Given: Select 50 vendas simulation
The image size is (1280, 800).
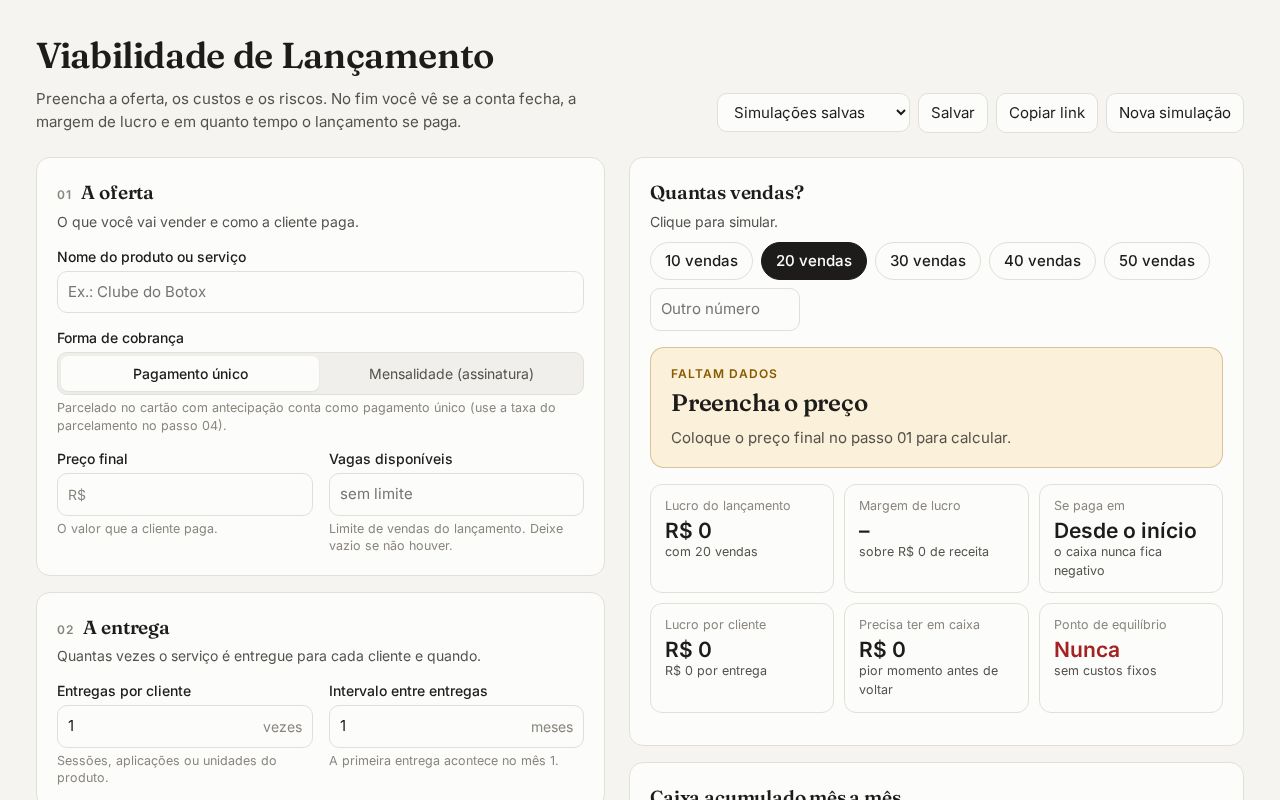Looking at the screenshot, I should tap(1157, 261).
